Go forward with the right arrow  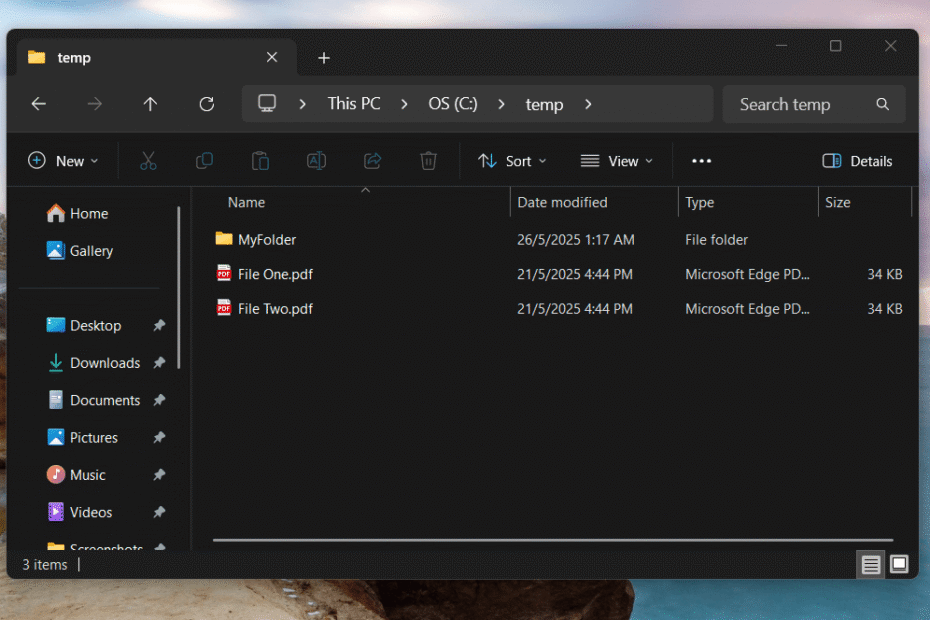94,104
